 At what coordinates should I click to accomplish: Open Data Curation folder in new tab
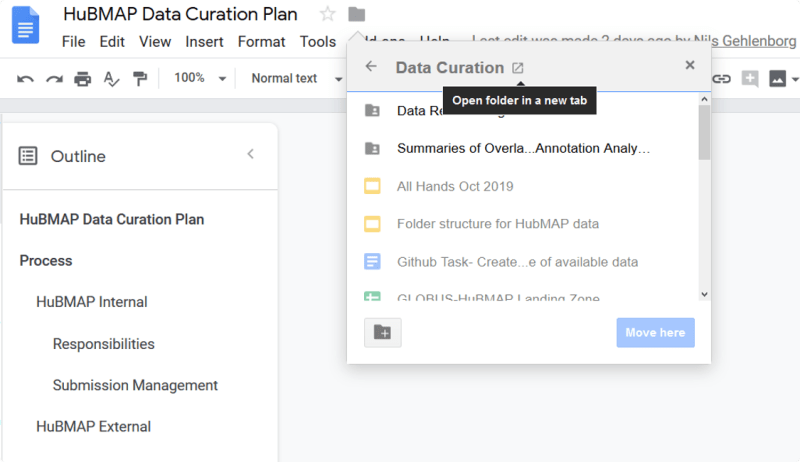click(517, 68)
